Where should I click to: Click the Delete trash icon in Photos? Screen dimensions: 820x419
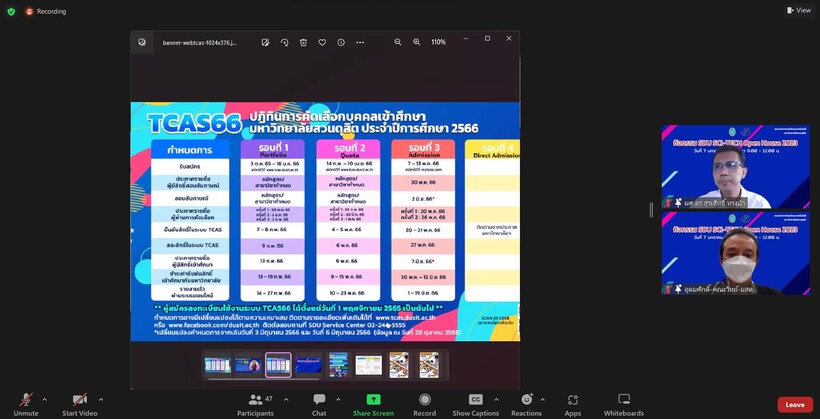click(x=303, y=42)
